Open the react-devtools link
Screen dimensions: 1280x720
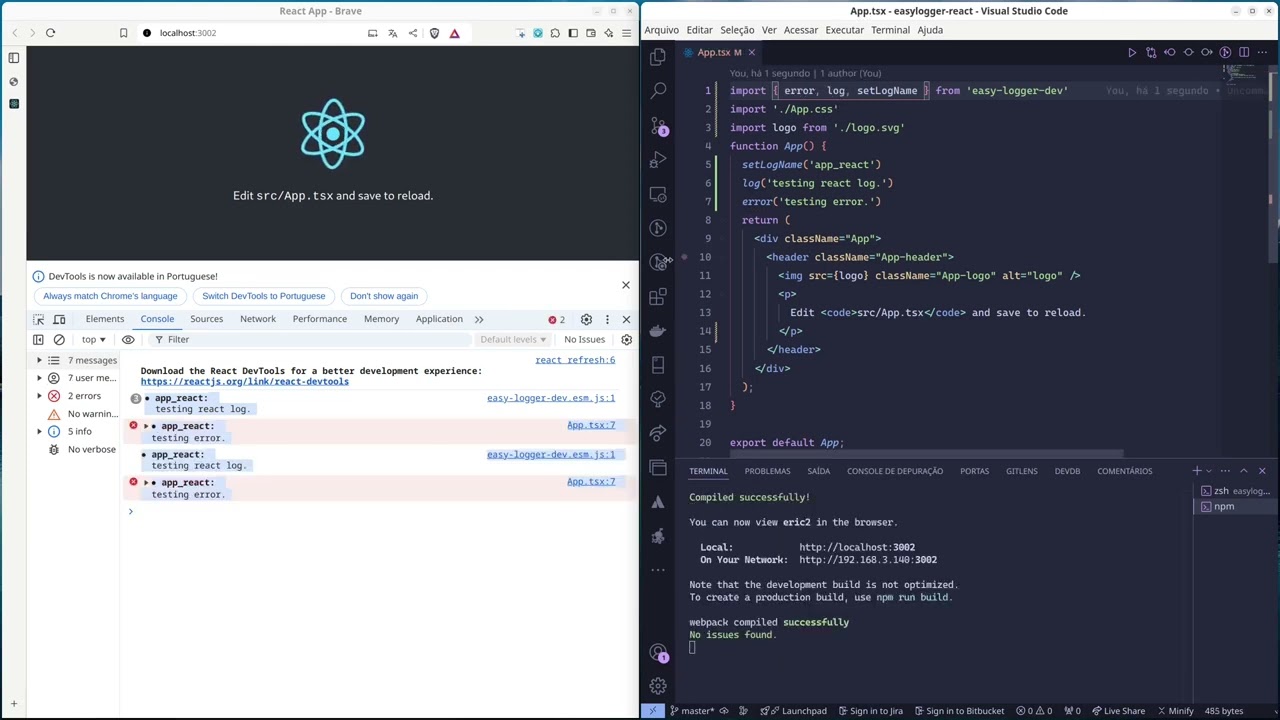coord(245,381)
